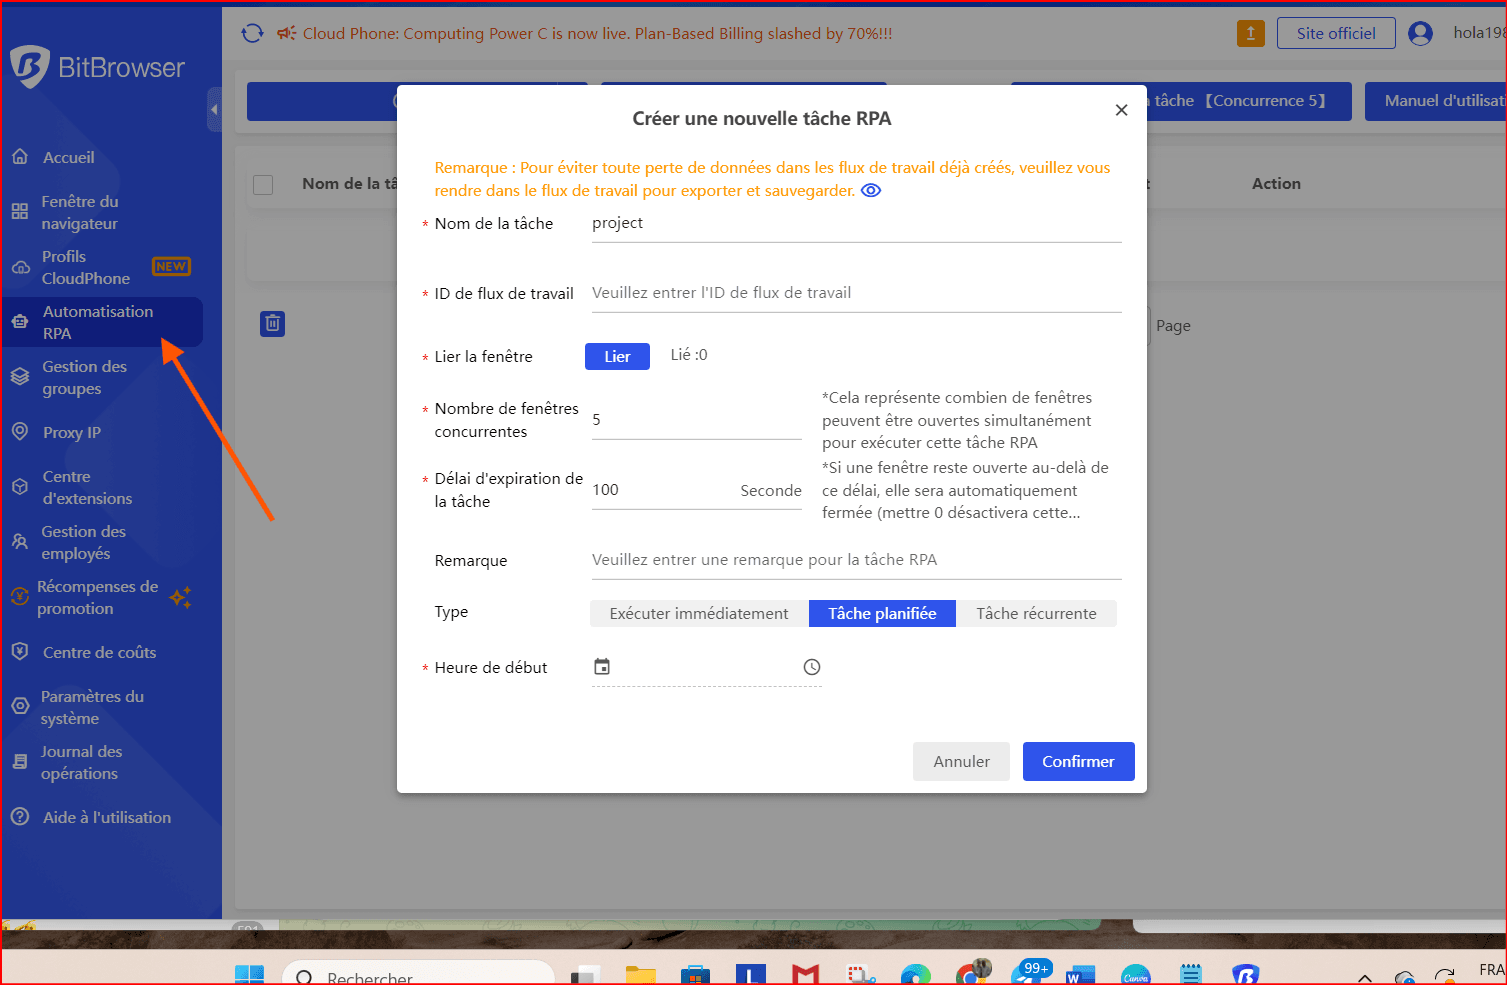Toggle the select-all checkbox in table header
The image size is (1507, 985).
pos(263,184)
